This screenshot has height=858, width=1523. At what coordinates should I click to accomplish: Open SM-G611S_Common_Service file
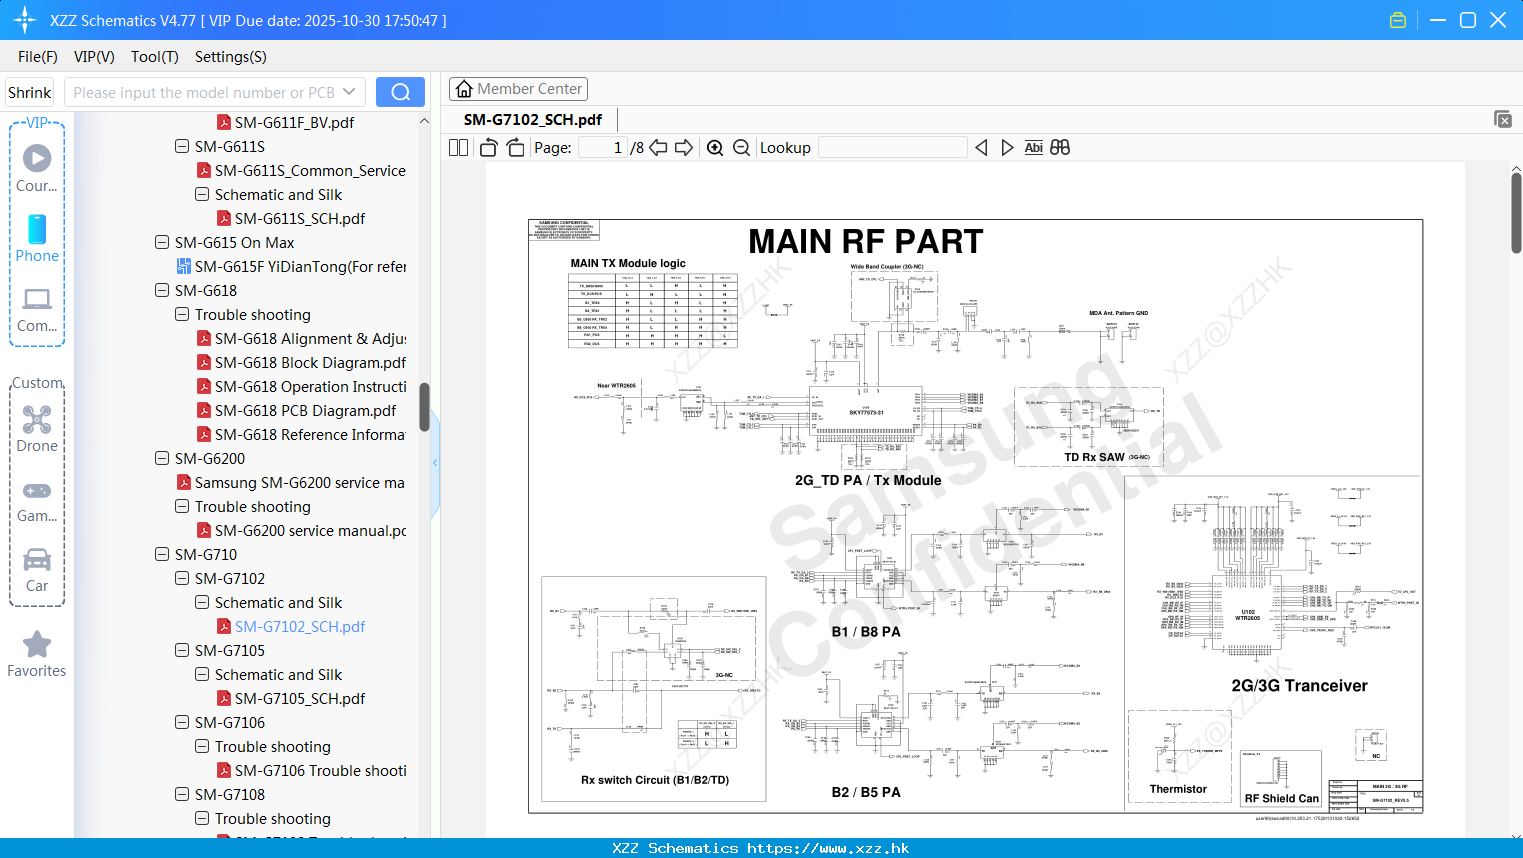coord(301,170)
